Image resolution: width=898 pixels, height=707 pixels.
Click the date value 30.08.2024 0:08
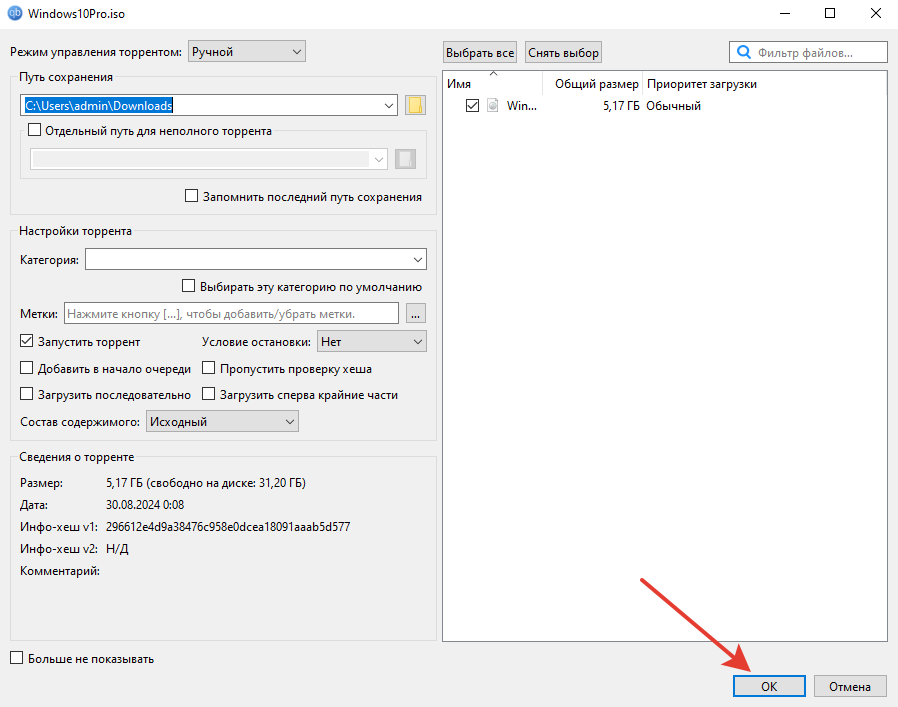(145, 505)
